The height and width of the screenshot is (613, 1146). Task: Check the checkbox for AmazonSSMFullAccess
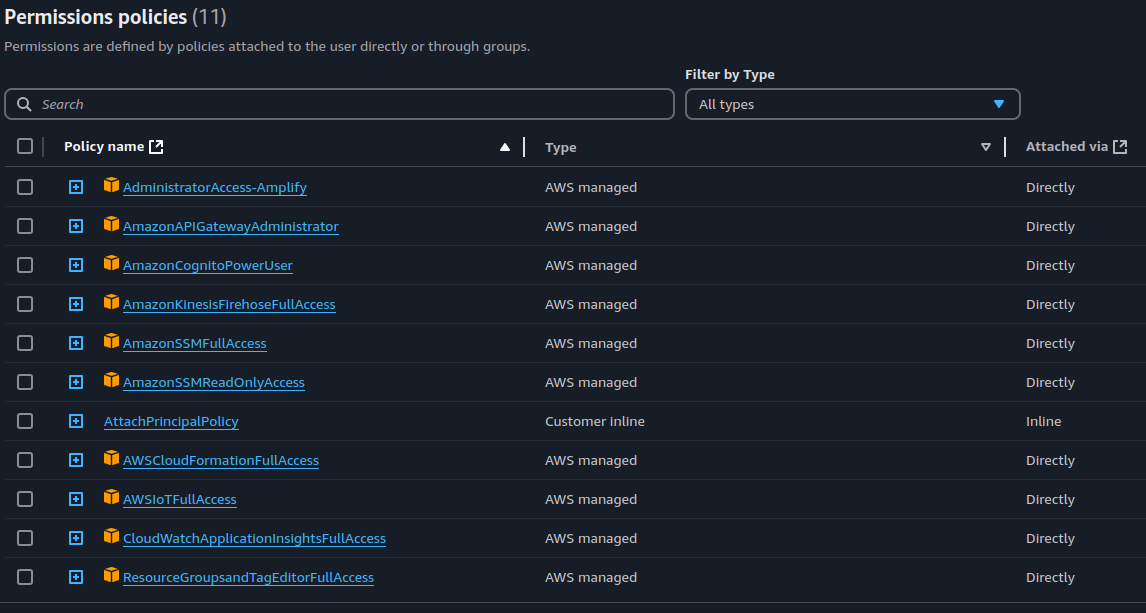25,342
